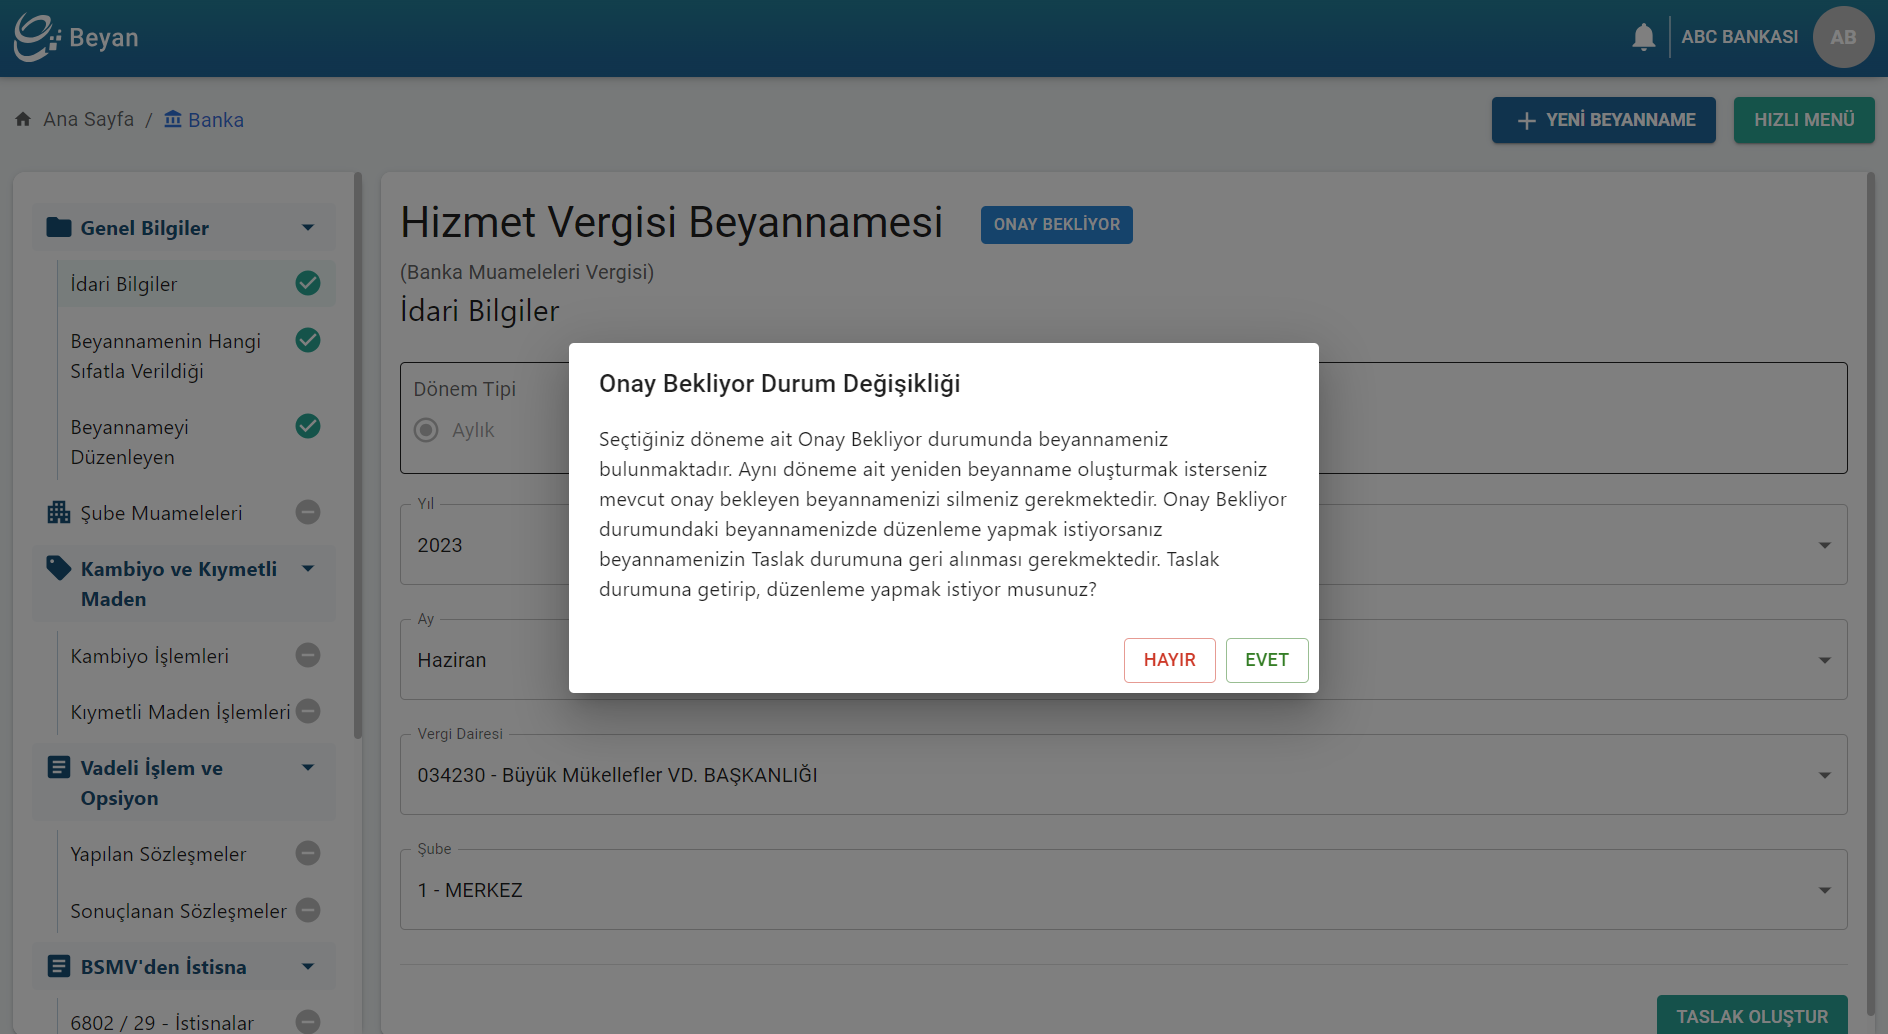Click the Banka breadcrumb link

coord(216,120)
